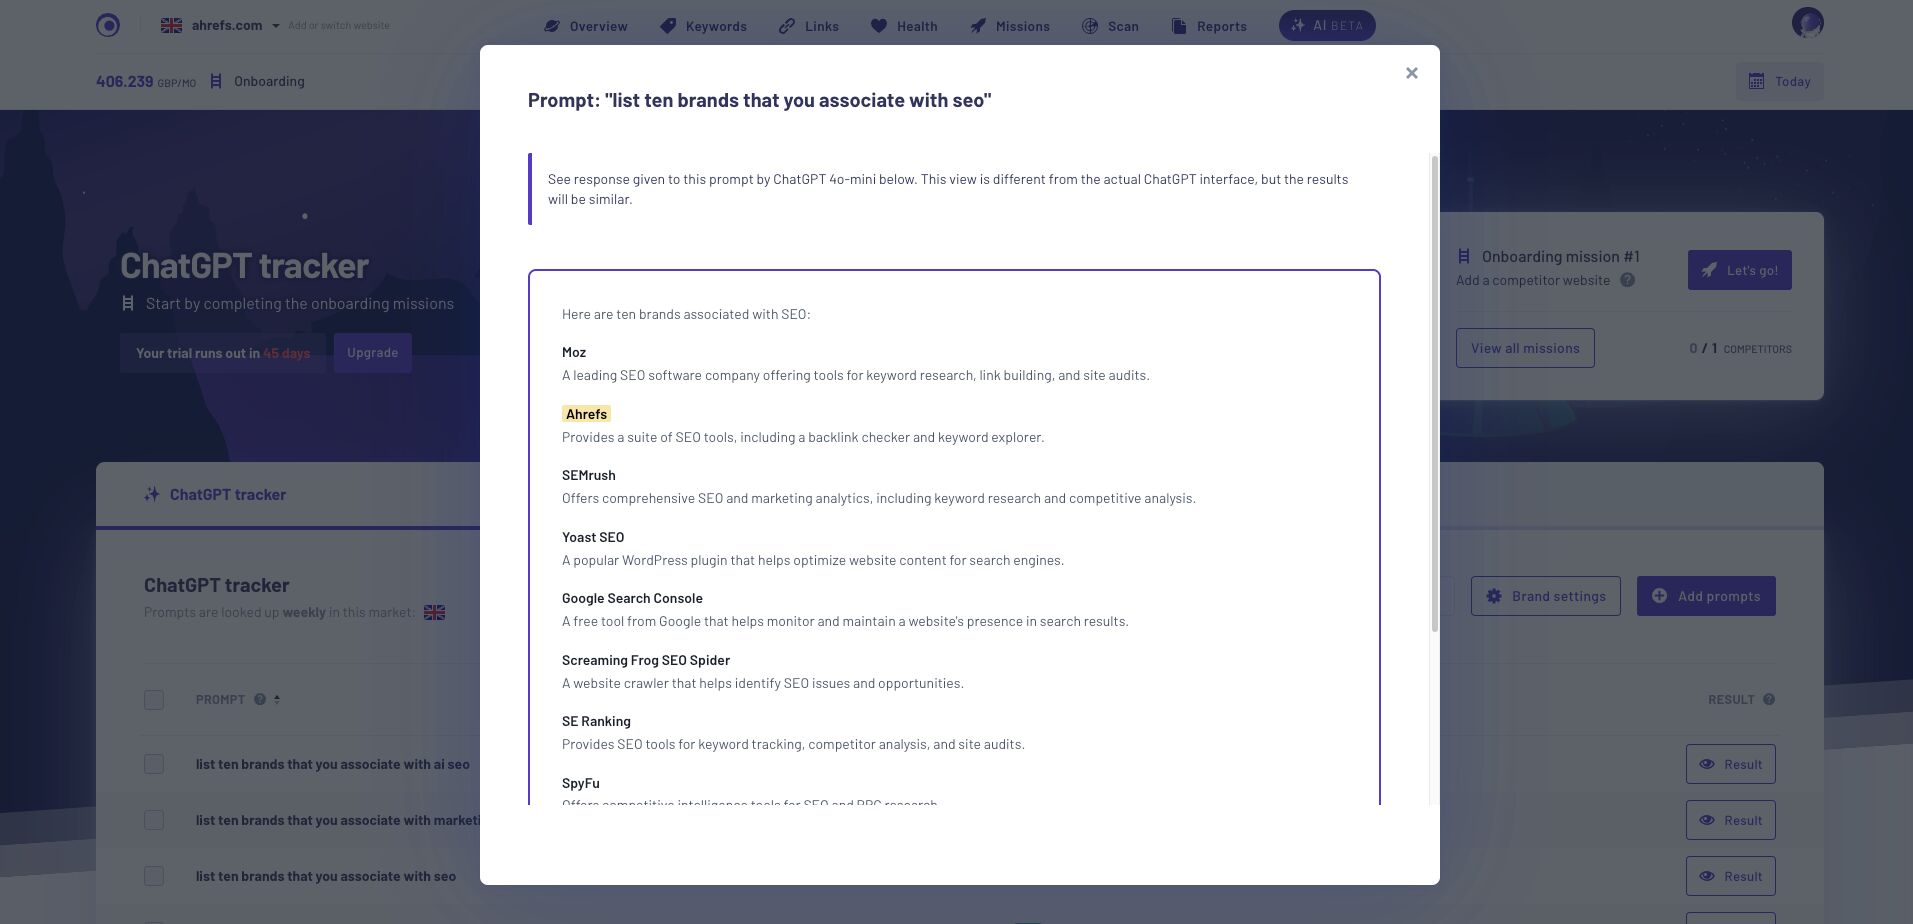
Task: Check the 'ai seo' prompt row checkbox
Action: (x=154, y=764)
